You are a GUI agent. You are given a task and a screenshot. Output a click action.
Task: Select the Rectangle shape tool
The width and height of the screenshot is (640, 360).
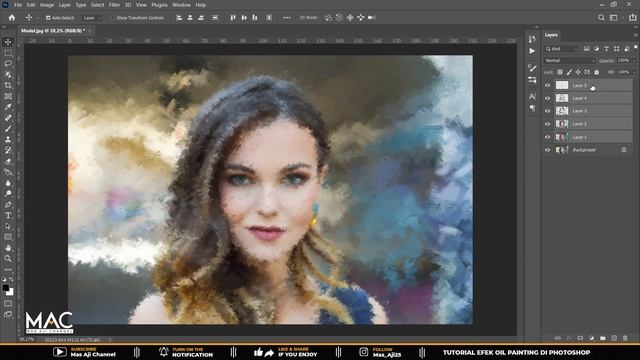click(8, 237)
